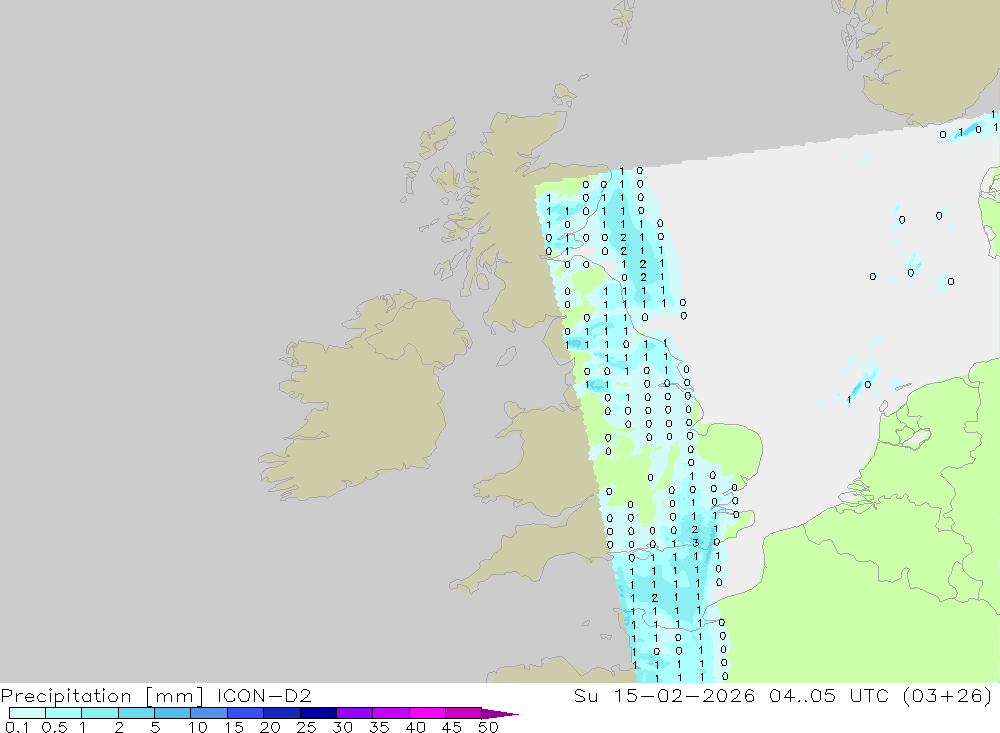Click the '04..05 UTC' time label
The image size is (1000, 733).
[x=829, y=695]
